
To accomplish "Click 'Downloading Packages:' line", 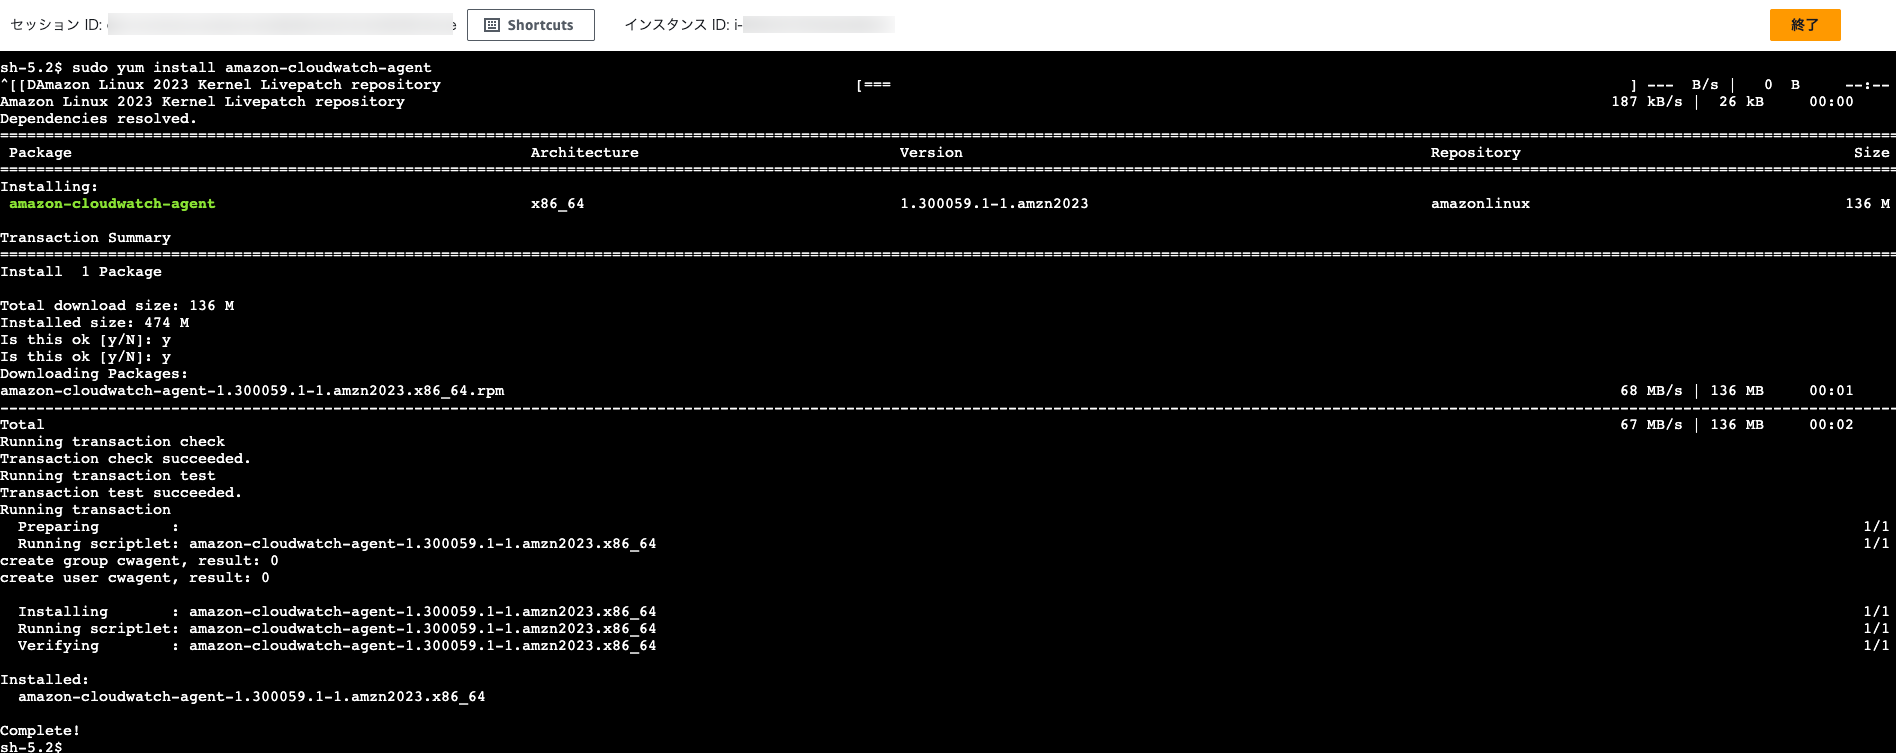I will (94, 374).
